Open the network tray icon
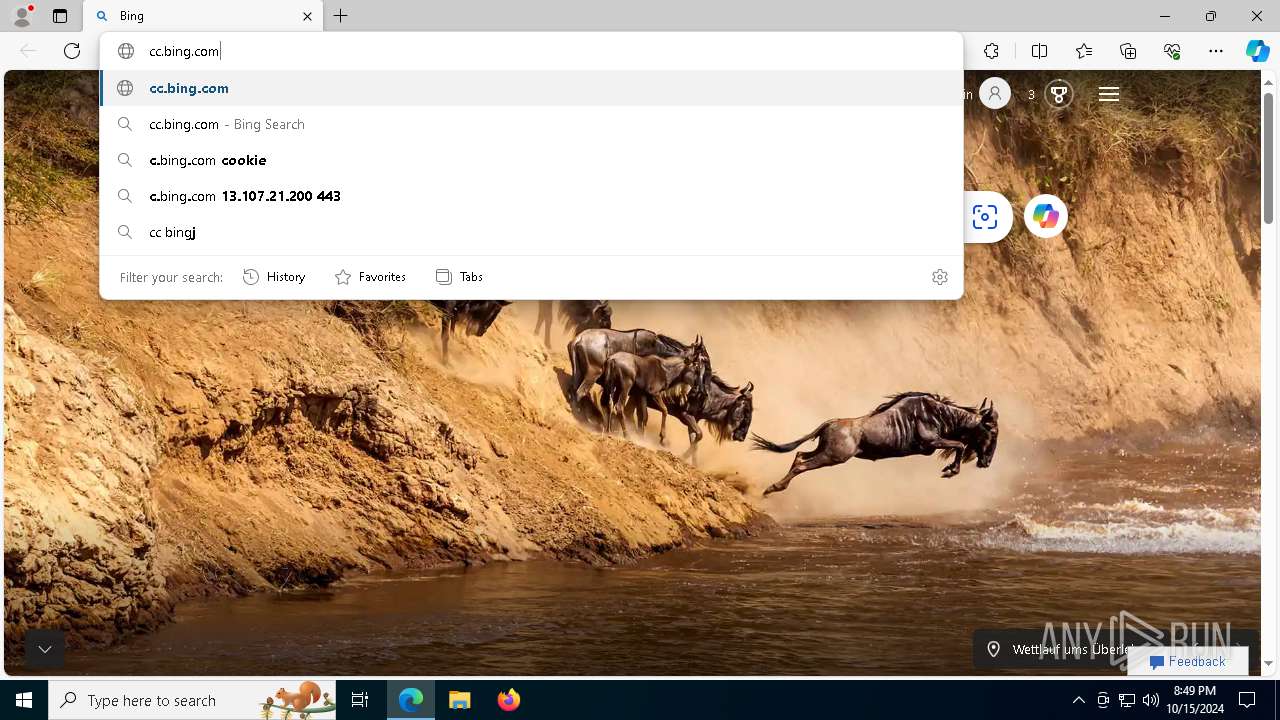Image resolution: width=1280 pixels, height=720 pixels. [x=1127, y=700]
